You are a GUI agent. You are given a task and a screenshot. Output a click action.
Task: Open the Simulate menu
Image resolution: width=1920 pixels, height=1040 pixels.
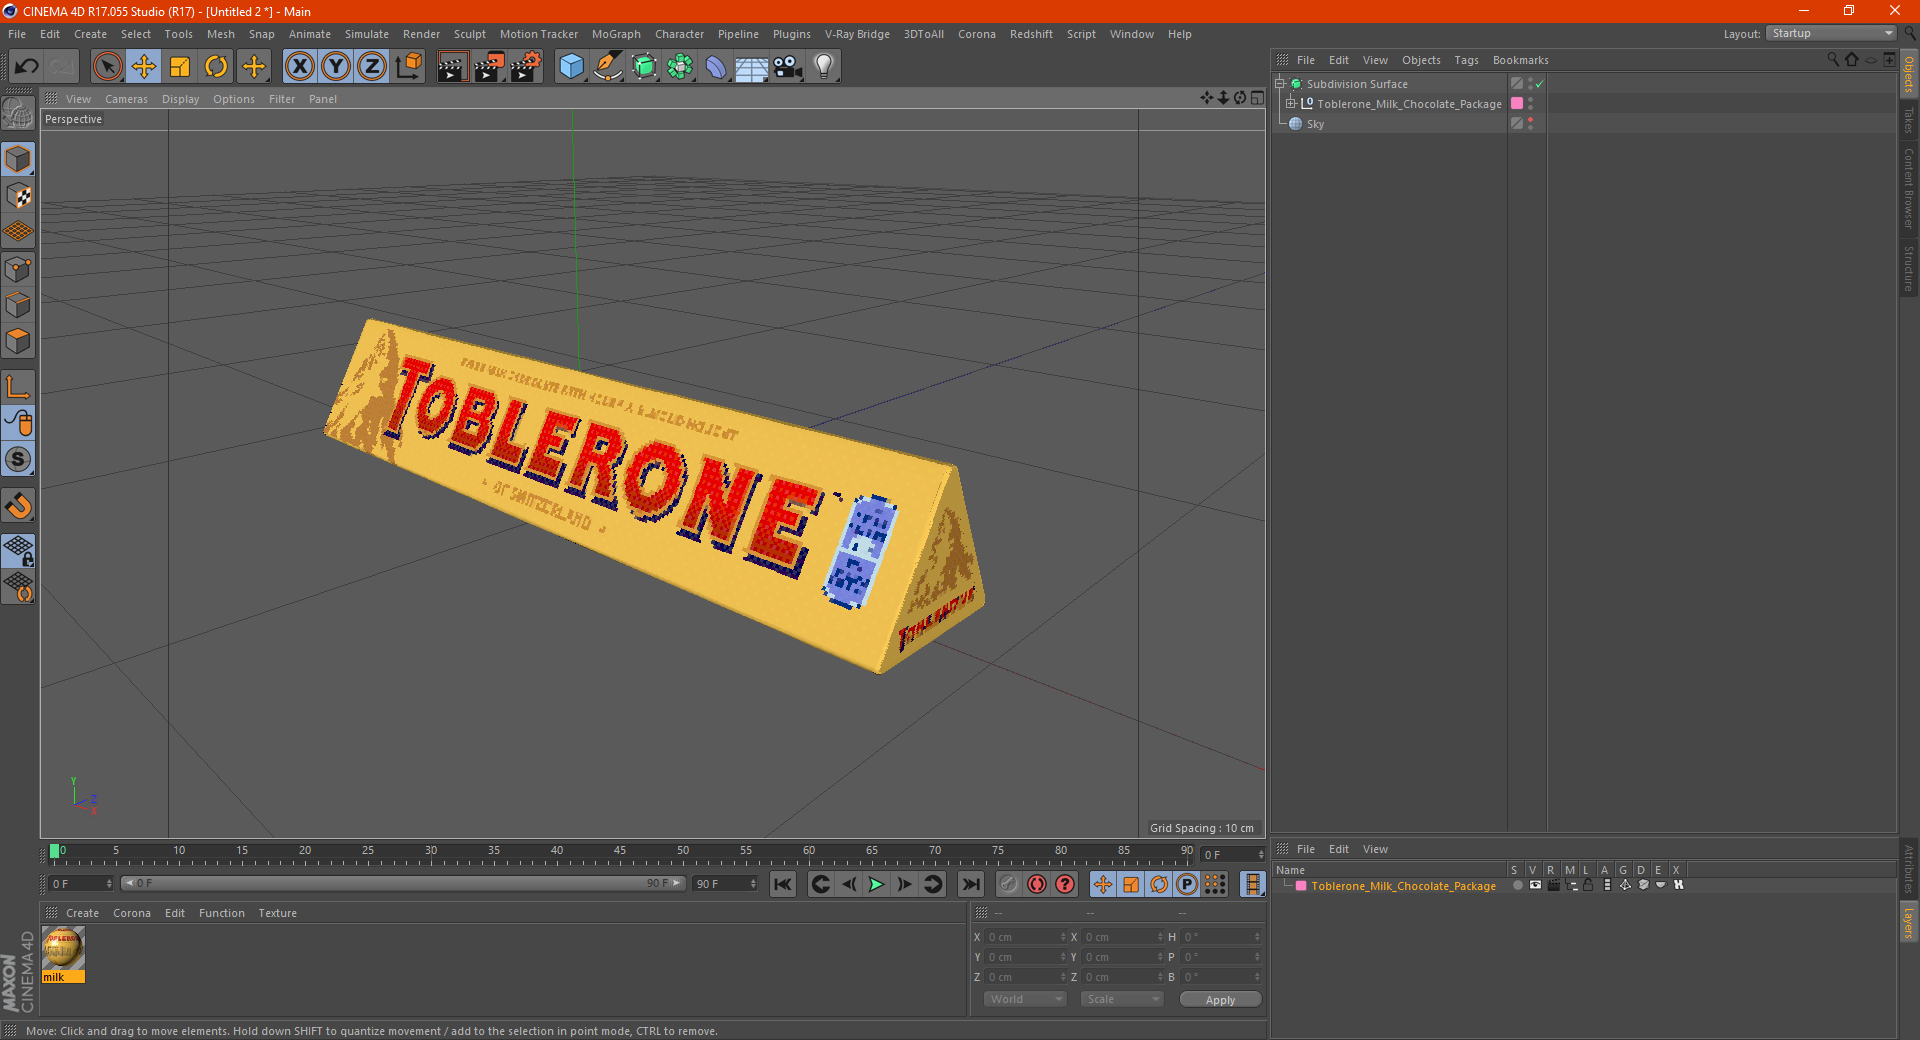pos(367,34)
